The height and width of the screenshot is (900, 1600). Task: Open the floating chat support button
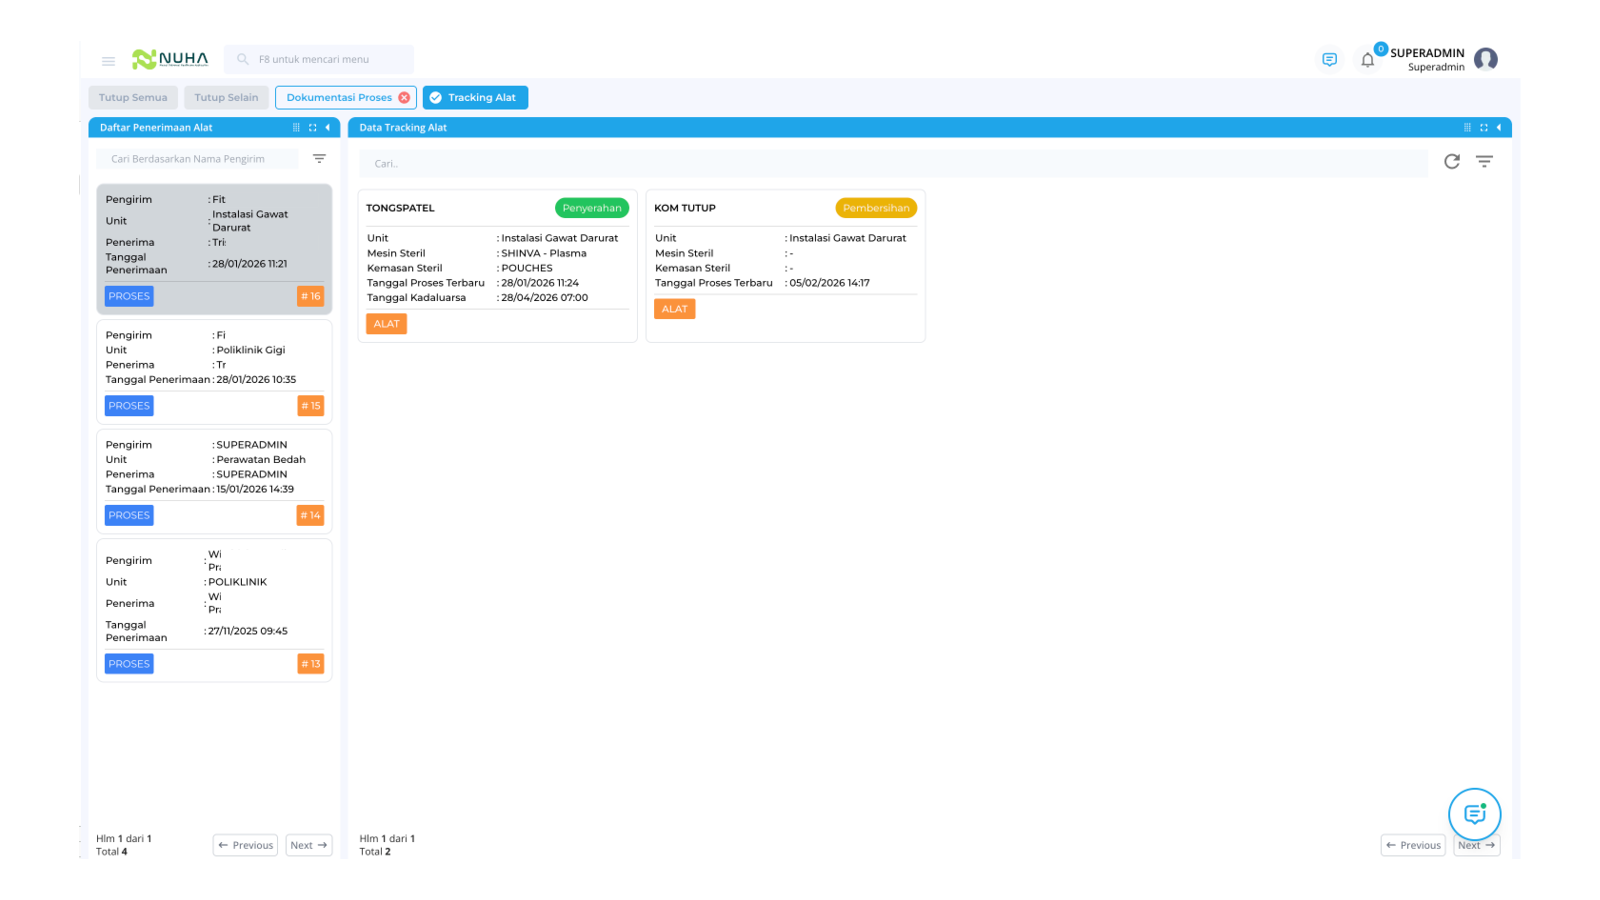[1474, 814]
